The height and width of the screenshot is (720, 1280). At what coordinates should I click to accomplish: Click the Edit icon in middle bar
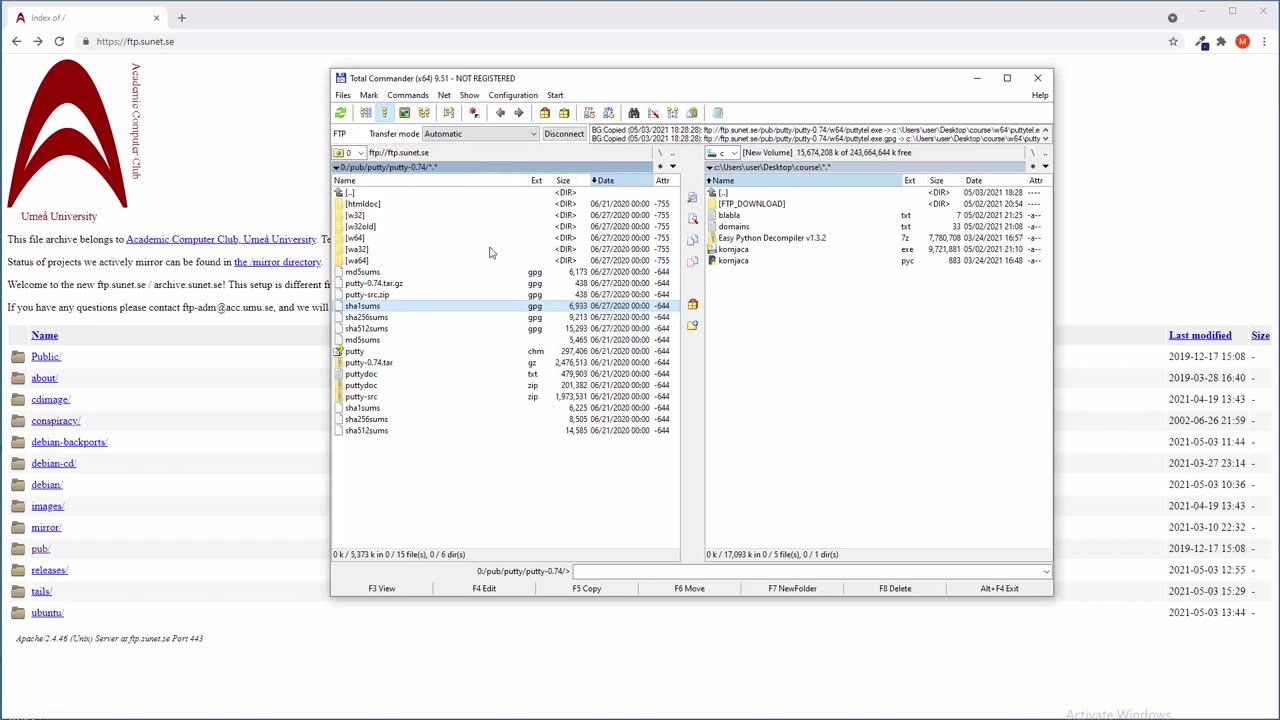(x=692, y=219)
